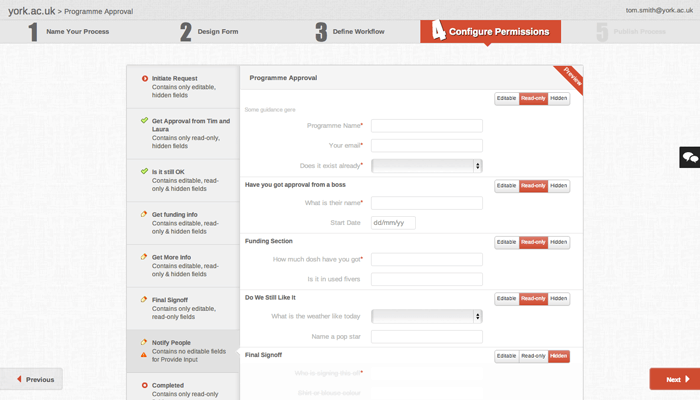Image resolution: width=700 pixels, height=400 pixels.
Task: Click the red circle icon next to Completed
Action: click(x=145, y=385)
